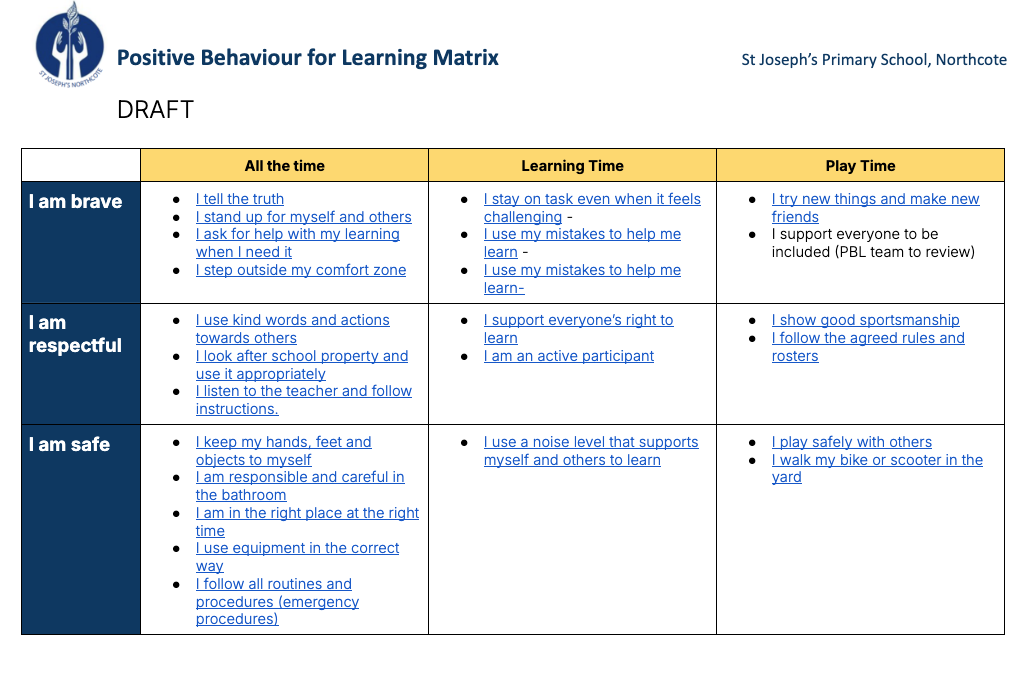Viewport: 1034px width, 687px height.
Task: Follow "I walk my bike or scooter" link
Action: click(x=877, y=469)
